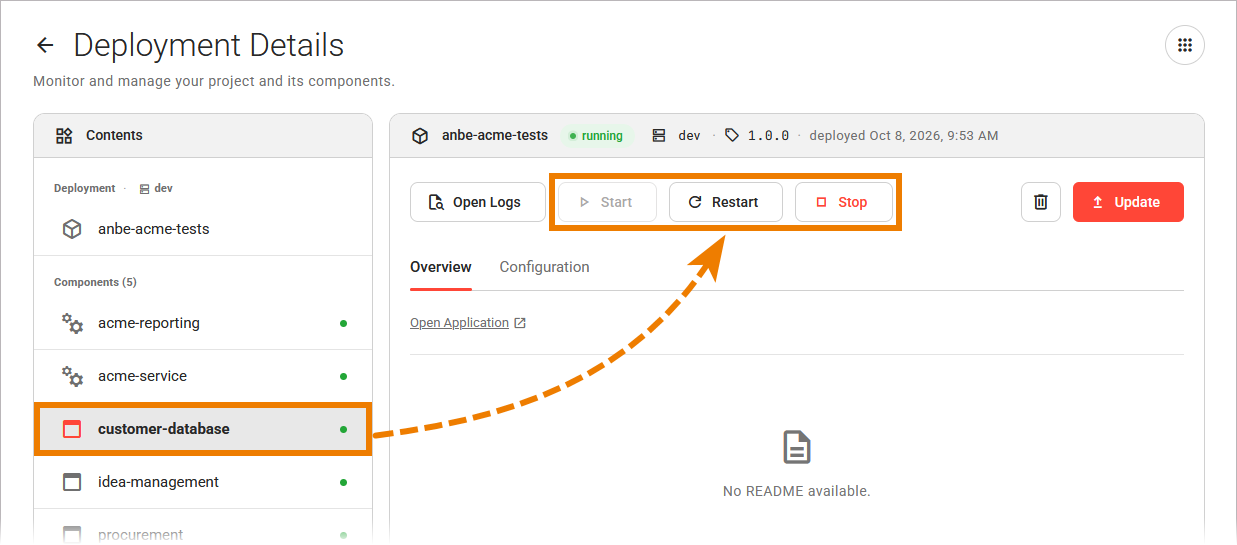Screen dimensions: 1237x545
Task: Click the customer-database window icon
Action: point(72,429)
